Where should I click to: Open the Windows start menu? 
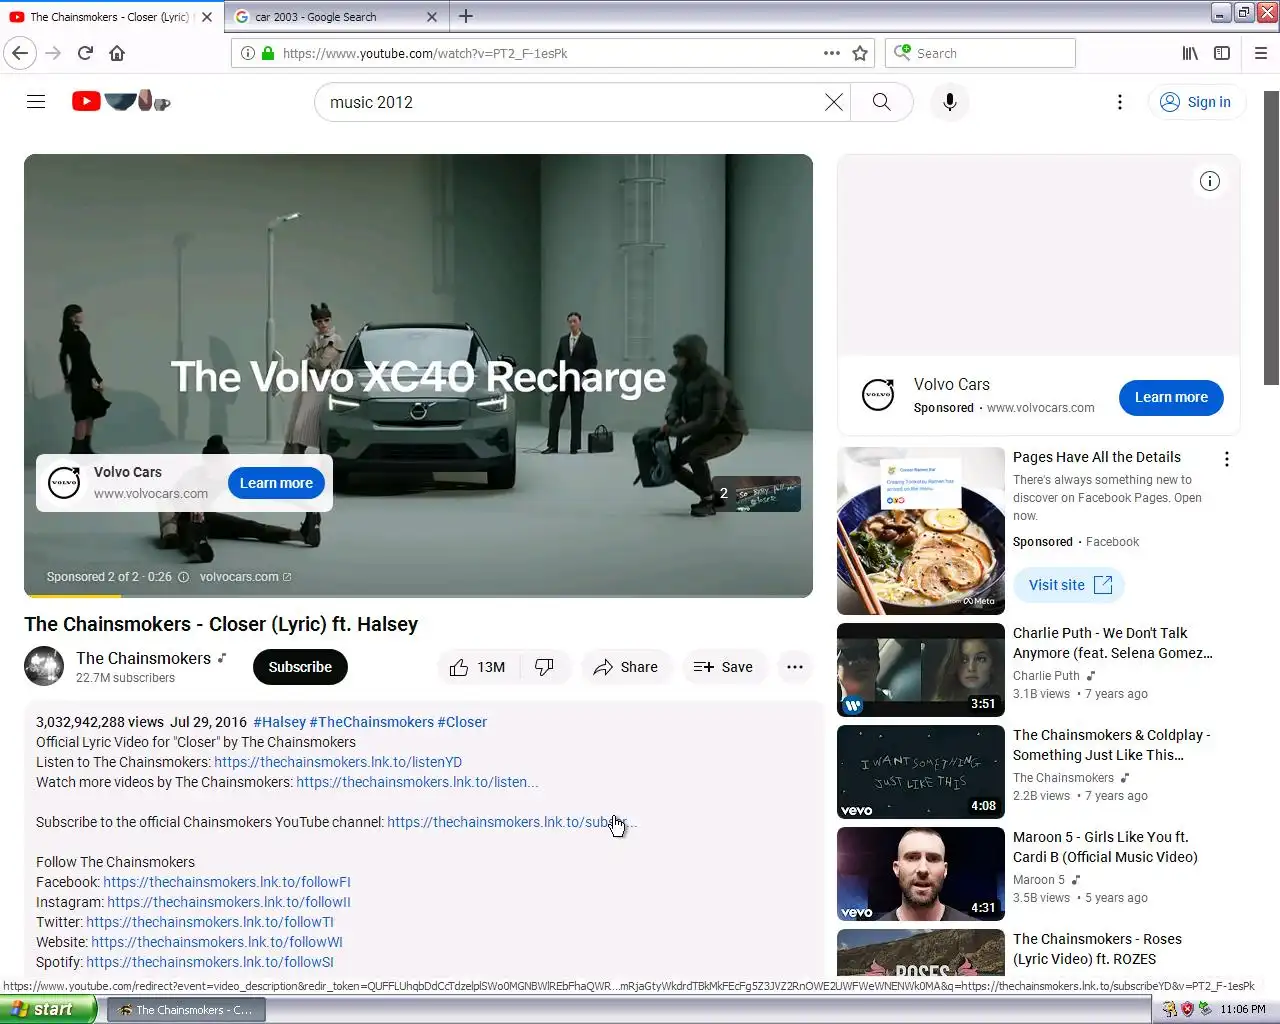(48, 1010)
